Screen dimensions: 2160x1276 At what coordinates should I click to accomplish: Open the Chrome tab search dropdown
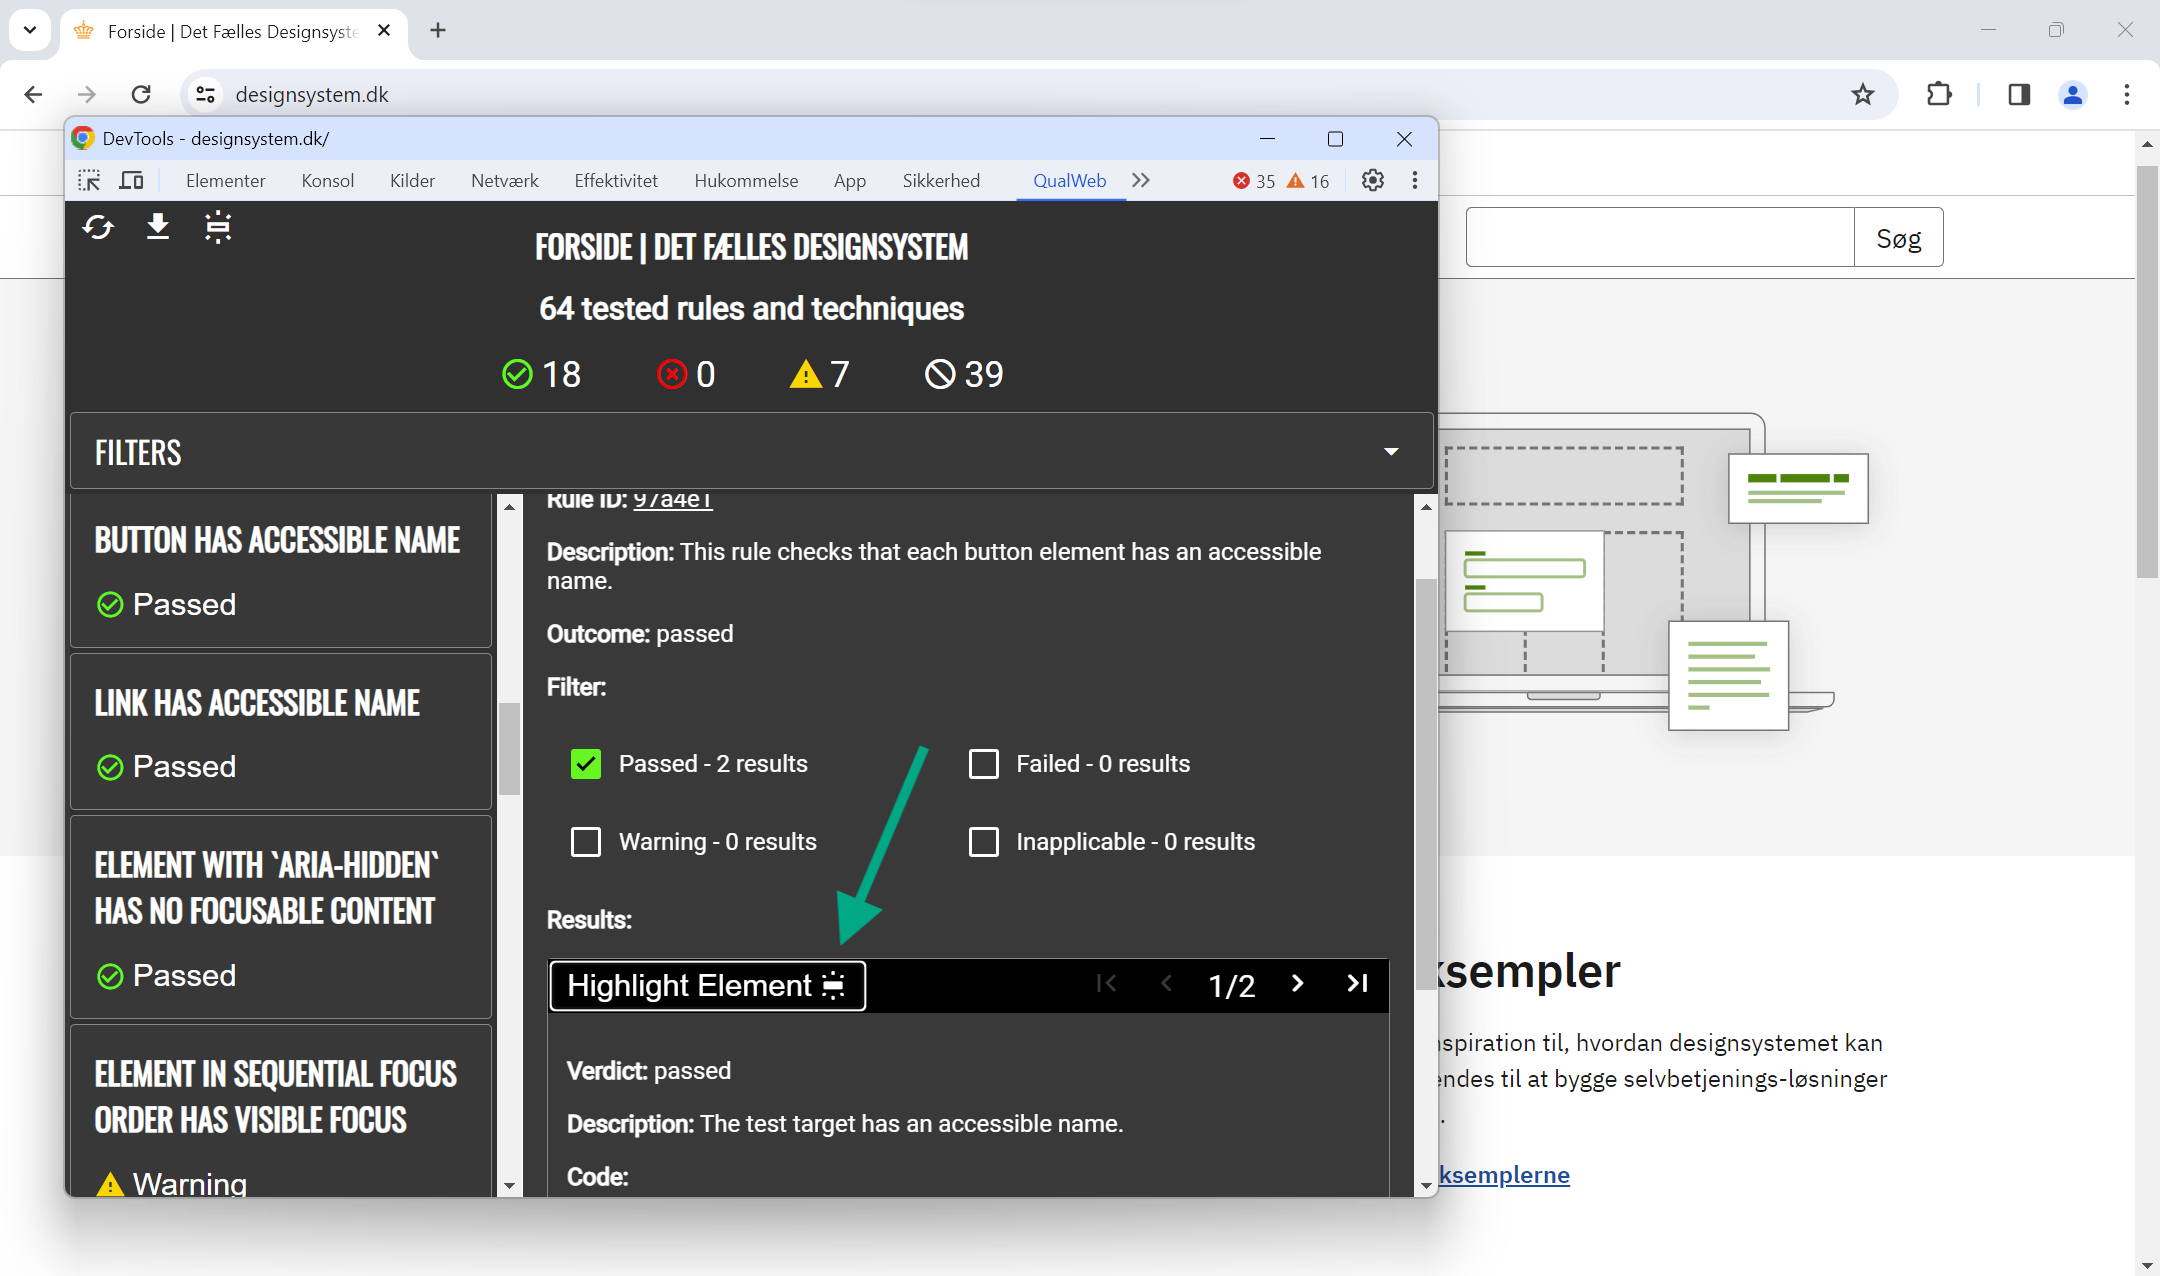30,30
